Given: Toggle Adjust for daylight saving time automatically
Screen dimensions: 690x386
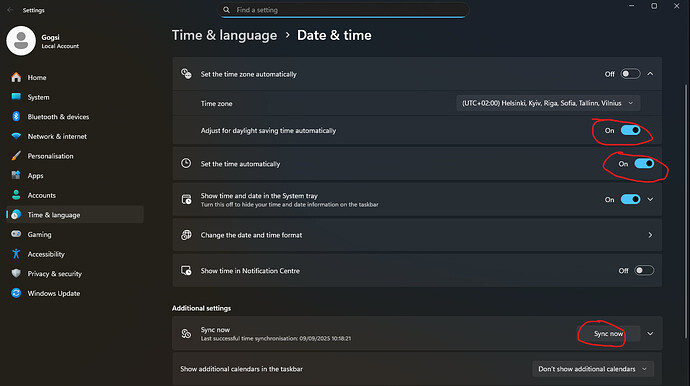Looking at the screenshot, I should tap(630, 130).
